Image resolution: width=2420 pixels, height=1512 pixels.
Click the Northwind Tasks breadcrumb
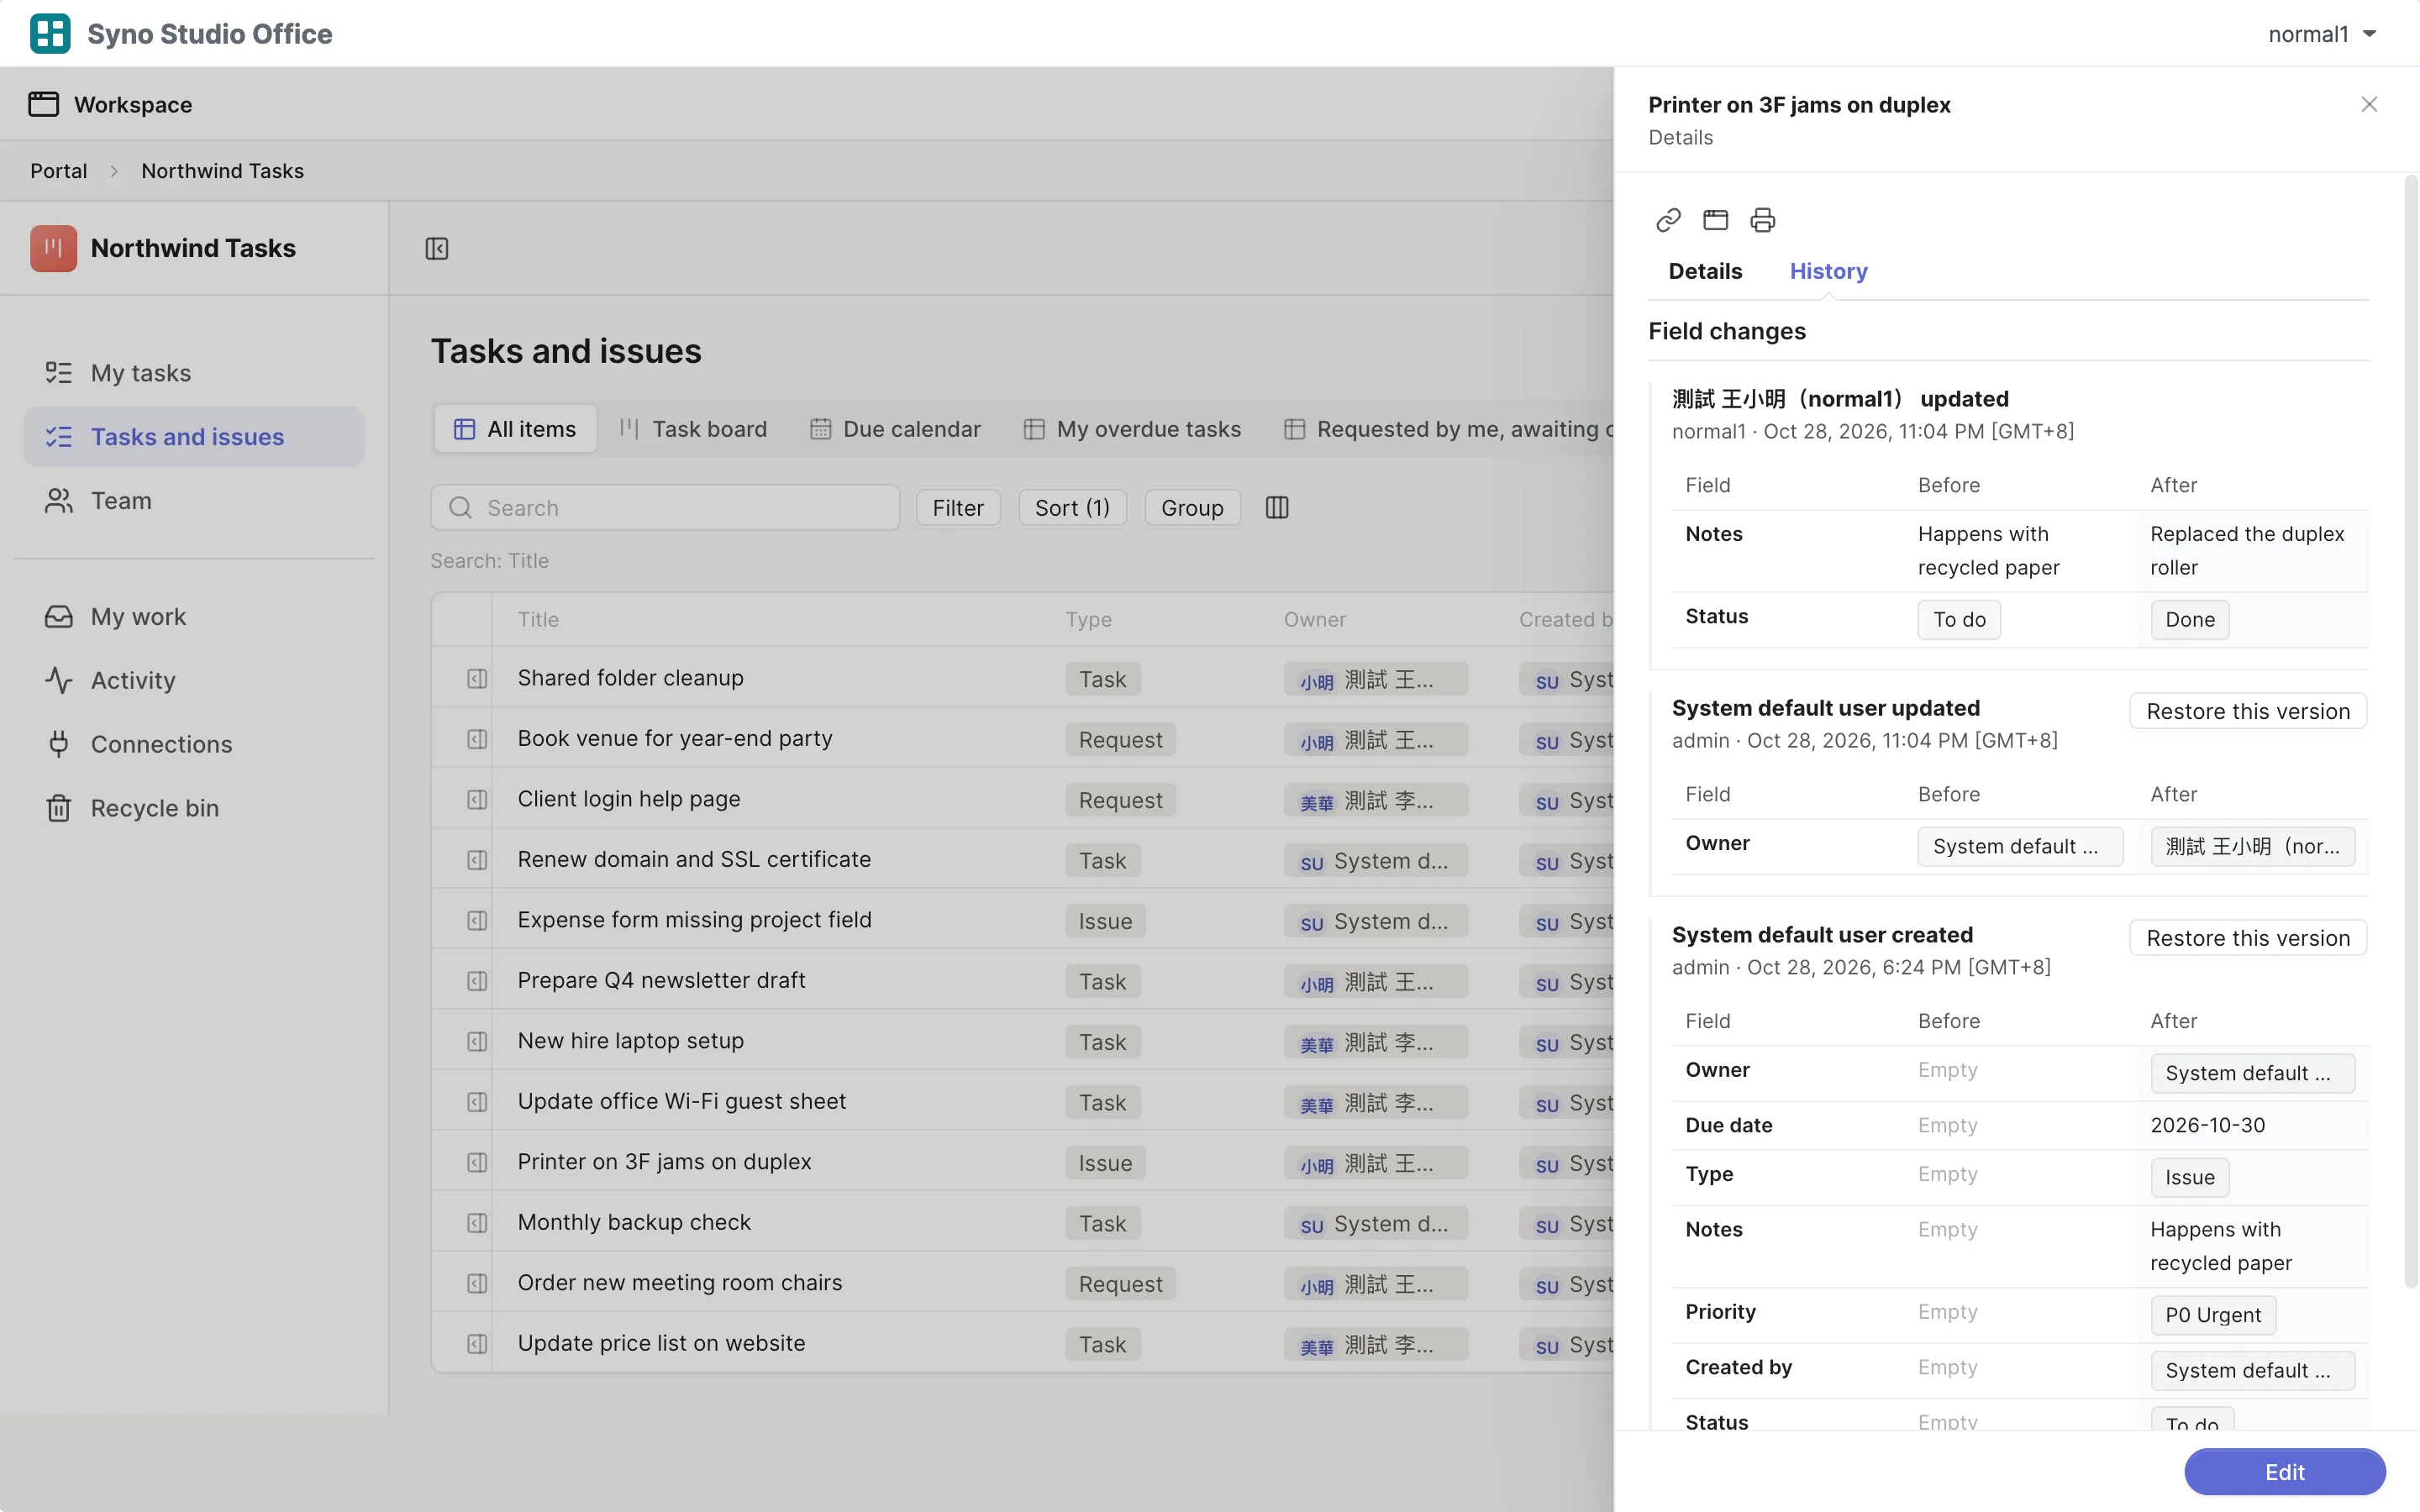pyautogui.click(x=222, y=171)
